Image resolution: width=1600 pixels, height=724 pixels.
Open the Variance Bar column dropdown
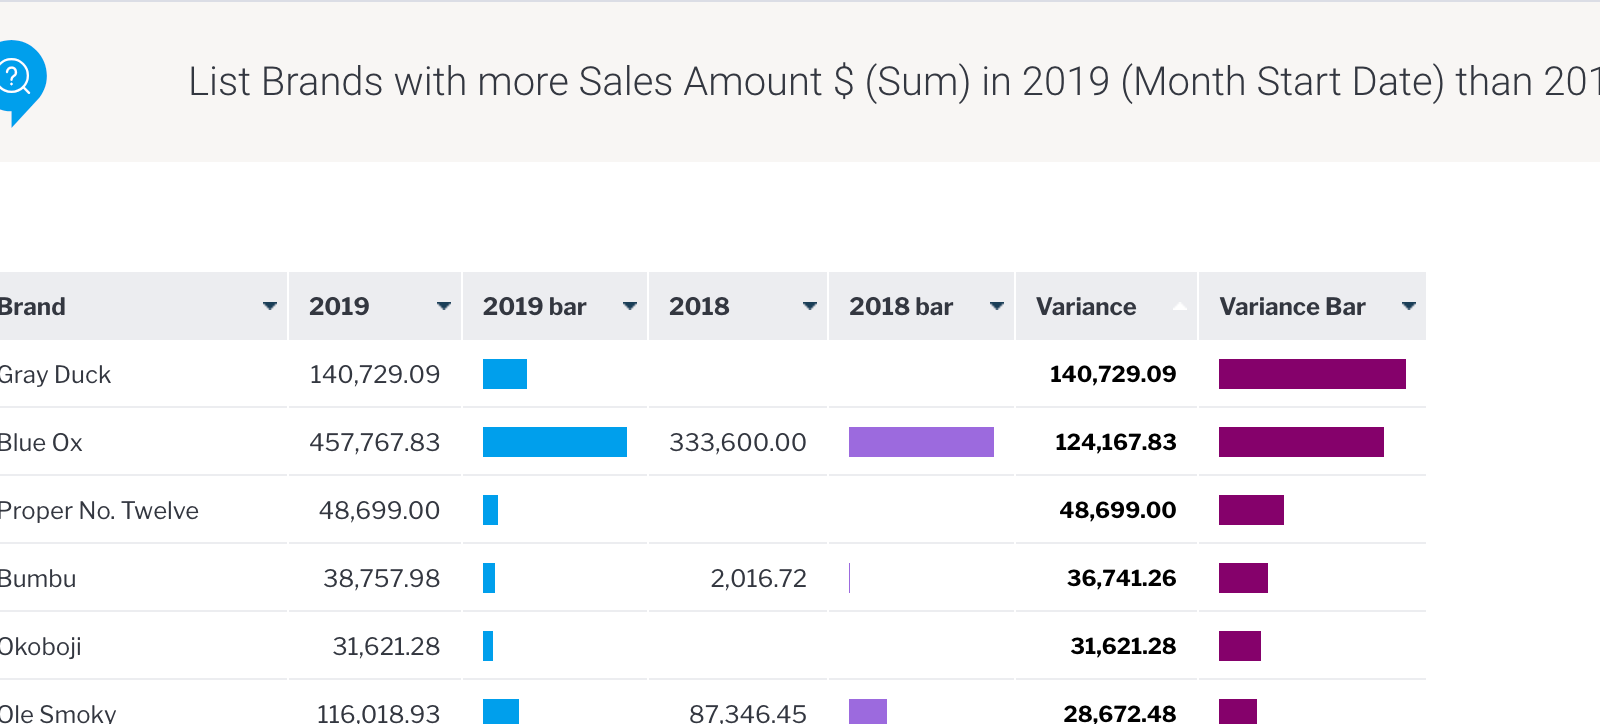(x=1408, y=306)
